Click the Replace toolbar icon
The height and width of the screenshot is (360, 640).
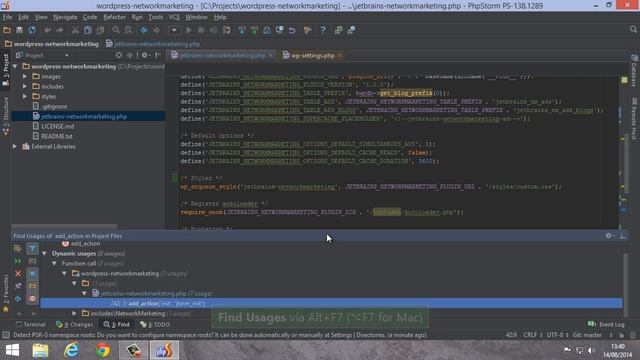pyautogui.click(x=128, y=30)
